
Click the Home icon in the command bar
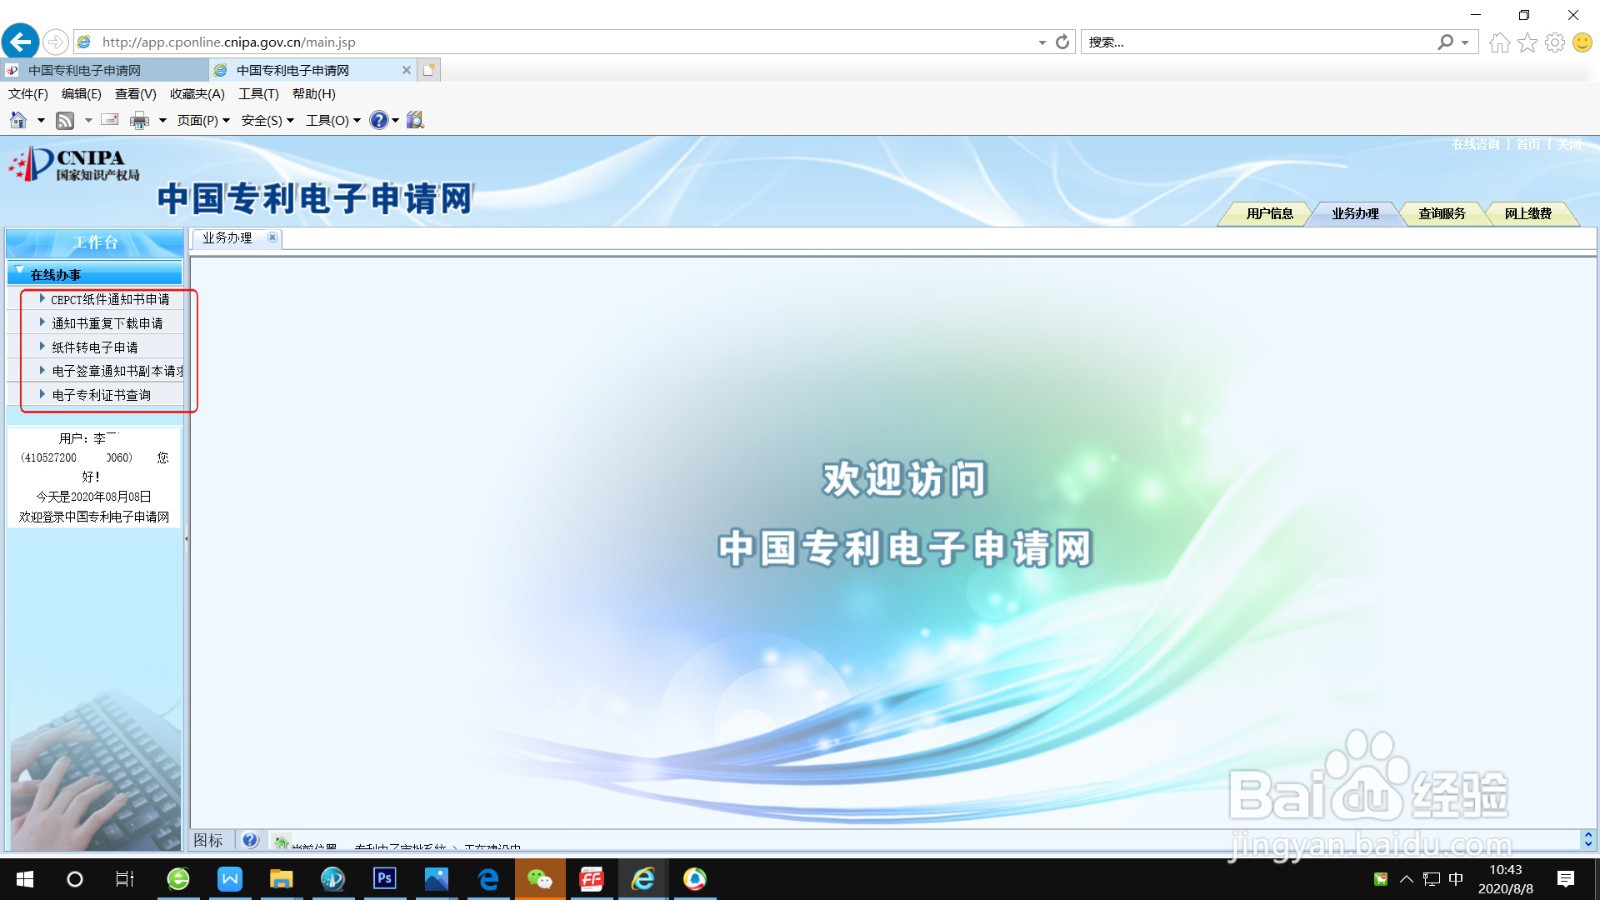click(x=18, y=120)
